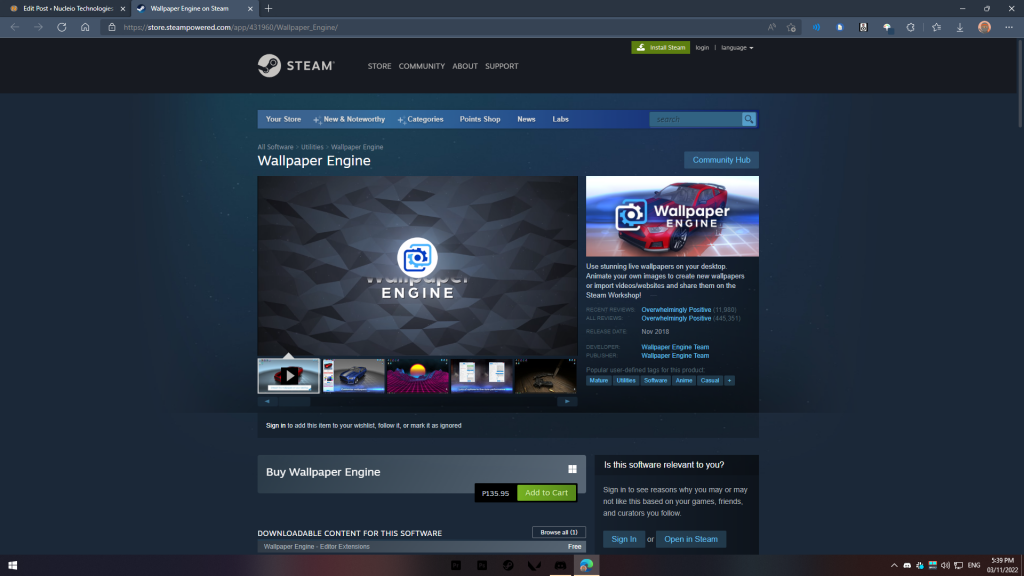The height and width of the screenshot is (576, 1024).
Task: Click the Anime tag
Action: 684,380
